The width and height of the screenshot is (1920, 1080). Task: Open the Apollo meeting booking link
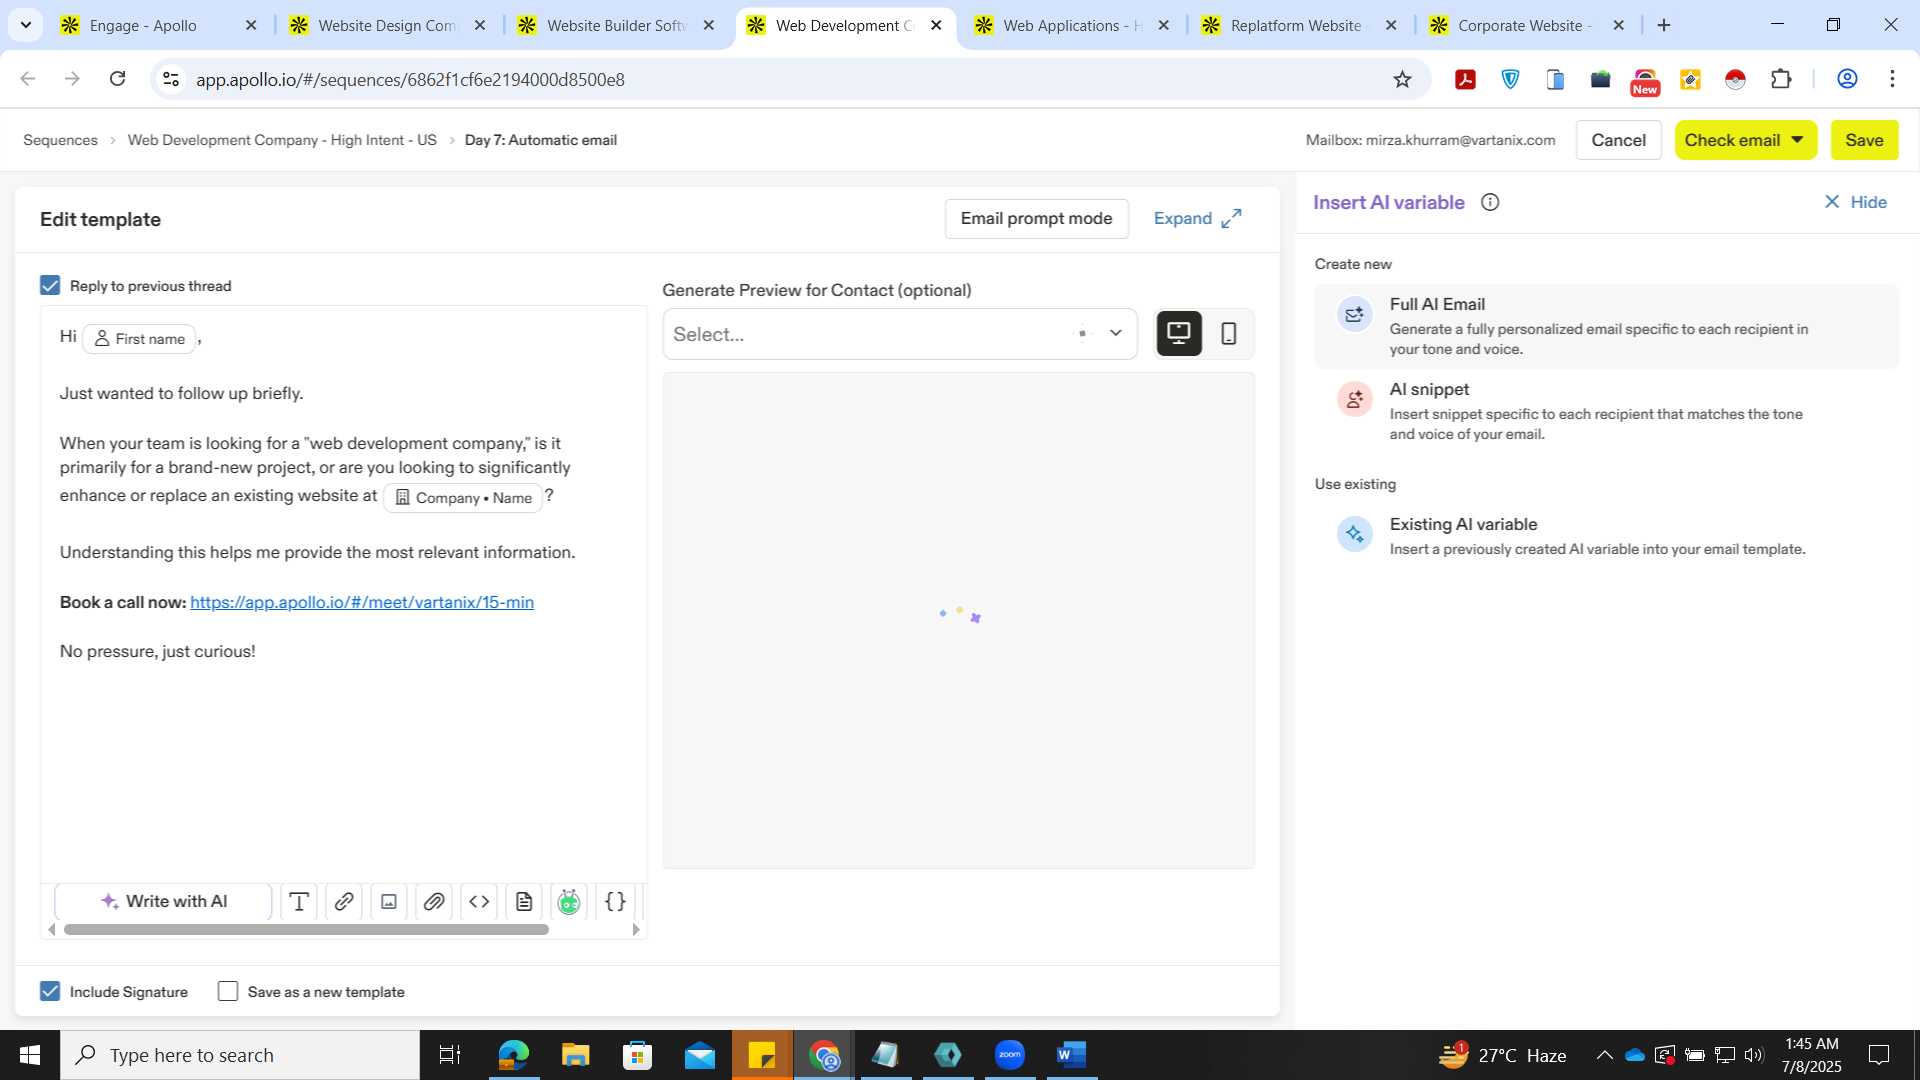(362, 603)
